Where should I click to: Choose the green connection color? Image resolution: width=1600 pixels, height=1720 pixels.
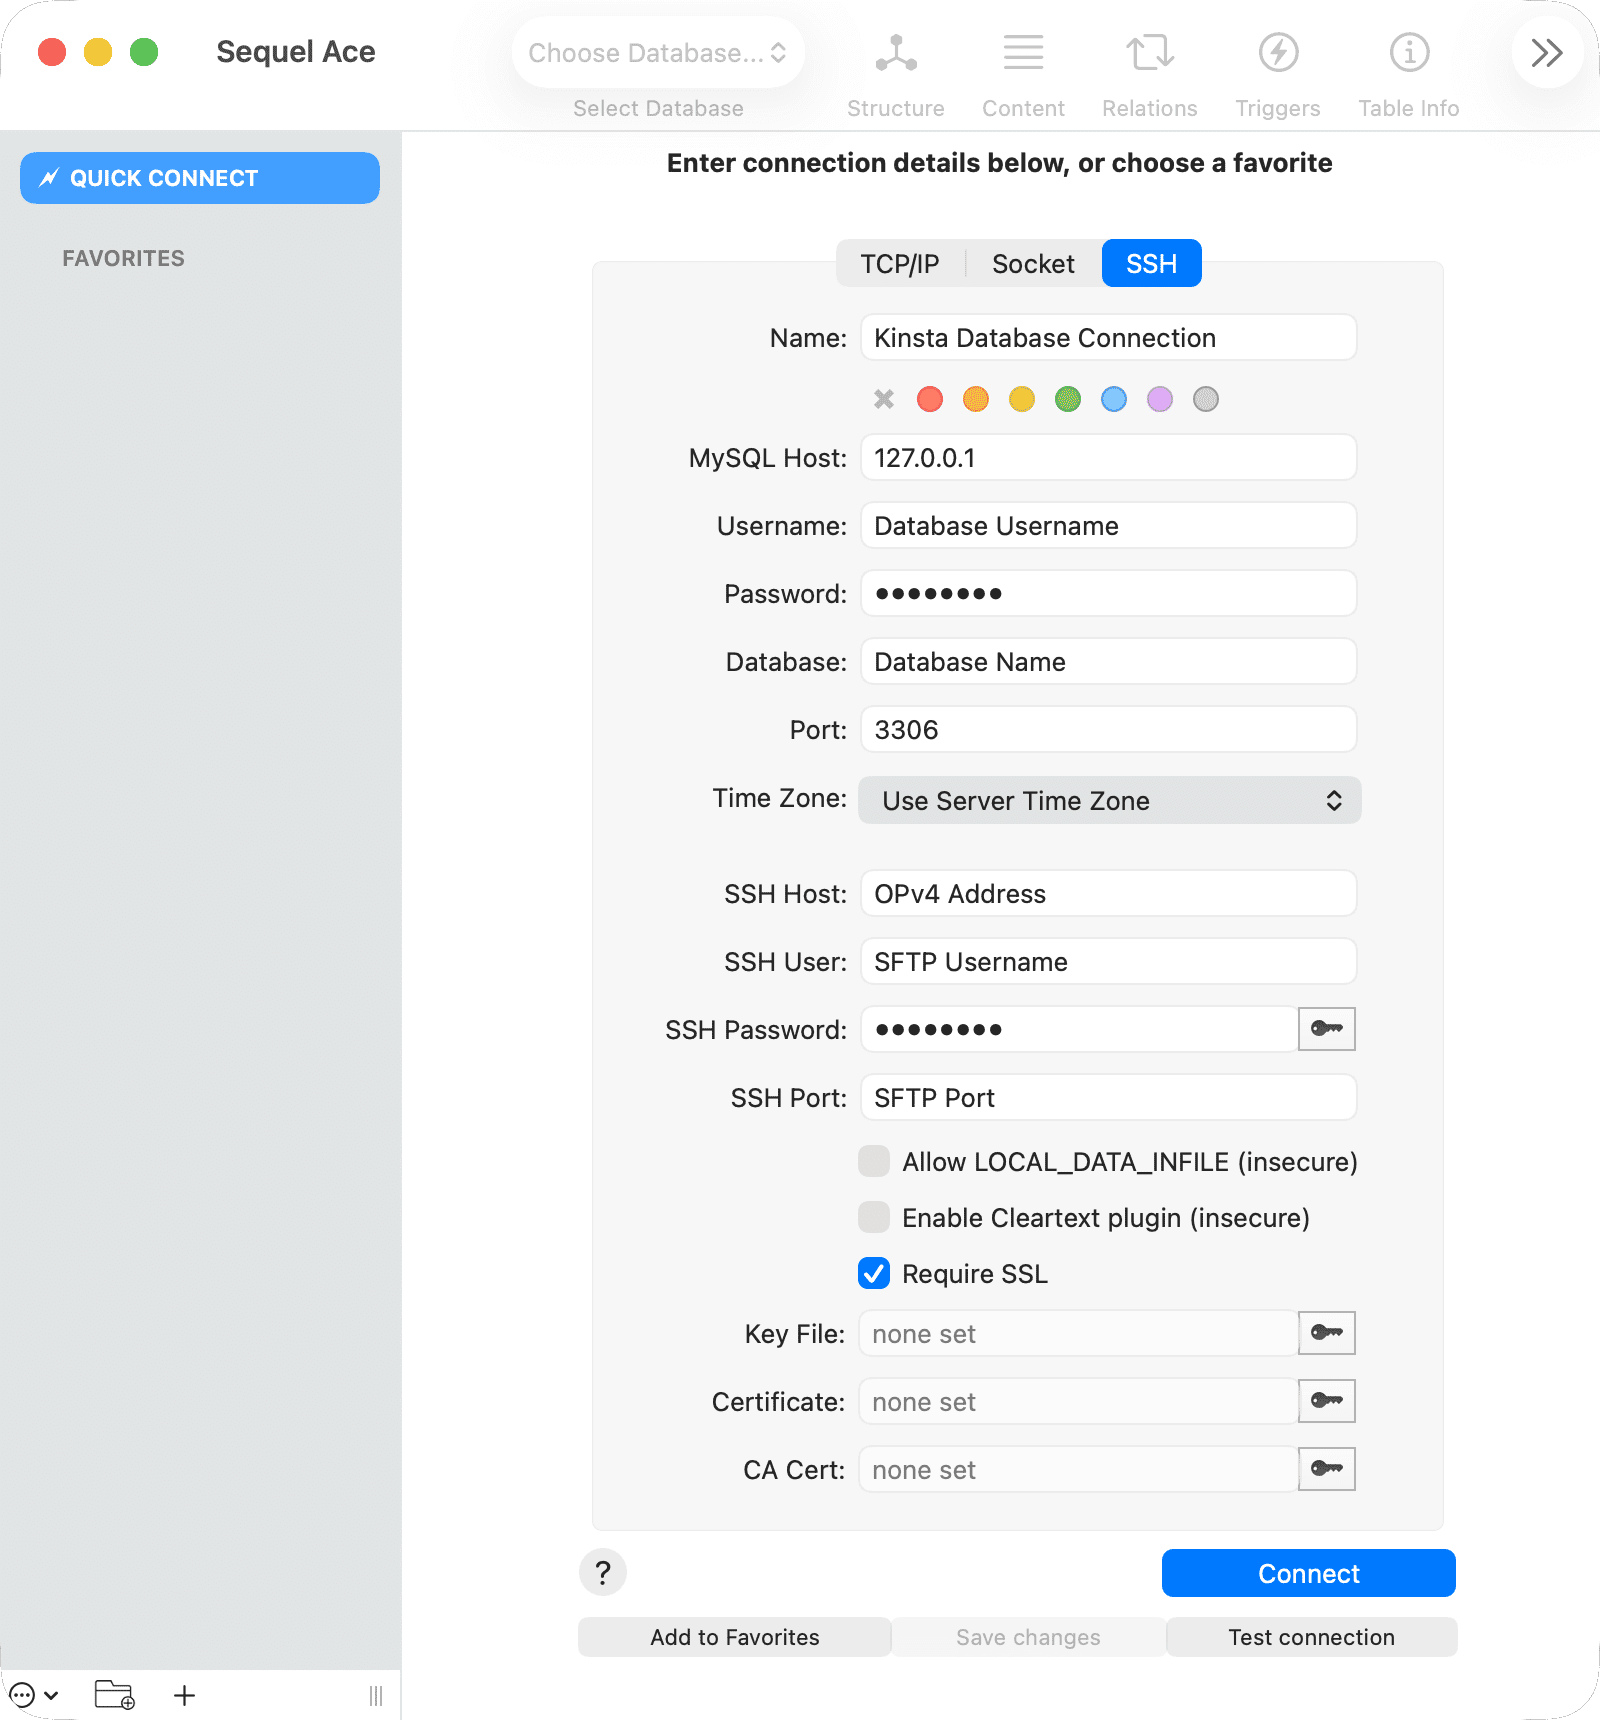pos(1068,399)
